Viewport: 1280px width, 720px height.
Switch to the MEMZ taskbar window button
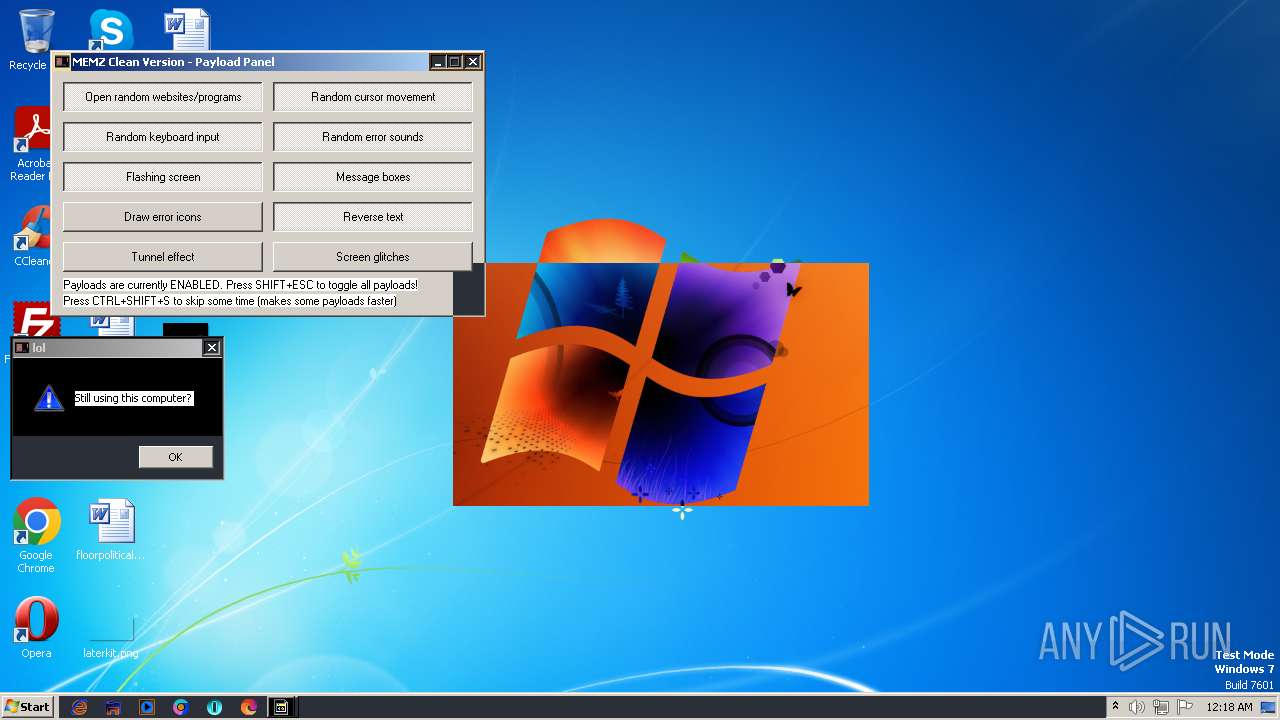(x=282, y=707)
